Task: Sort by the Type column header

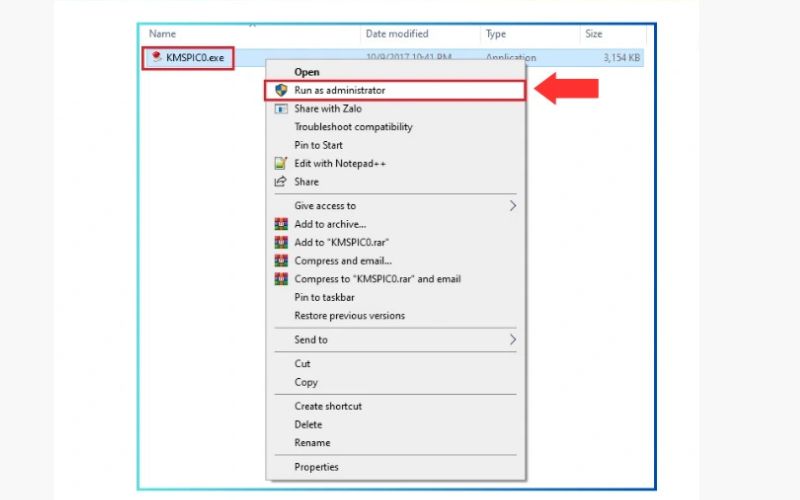Action: point(496,34)
